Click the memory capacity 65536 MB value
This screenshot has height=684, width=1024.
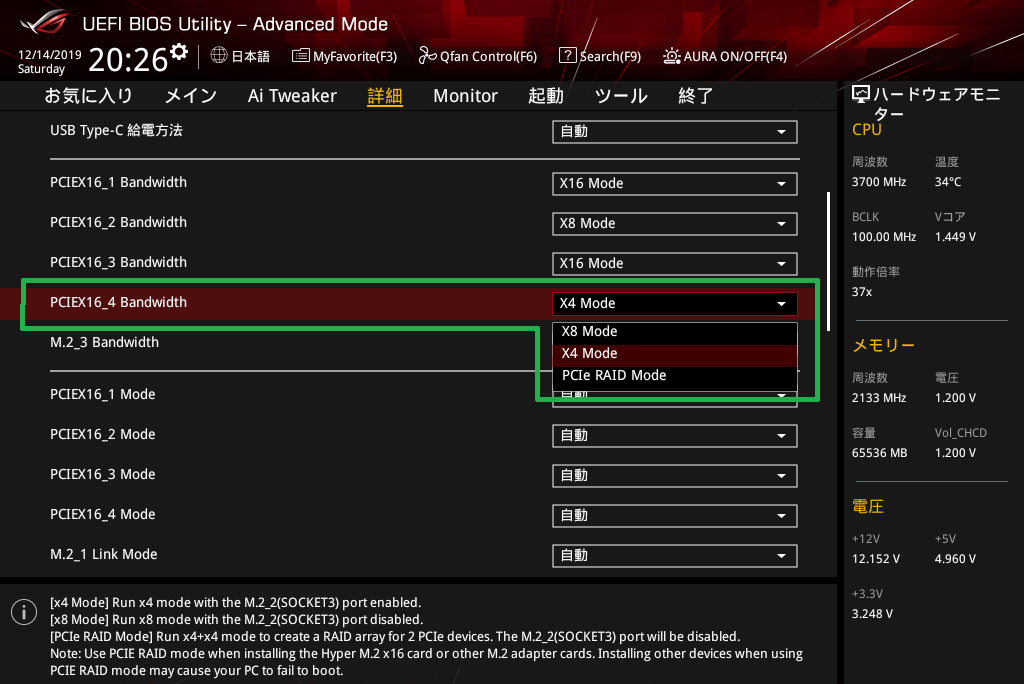point(879,452)
